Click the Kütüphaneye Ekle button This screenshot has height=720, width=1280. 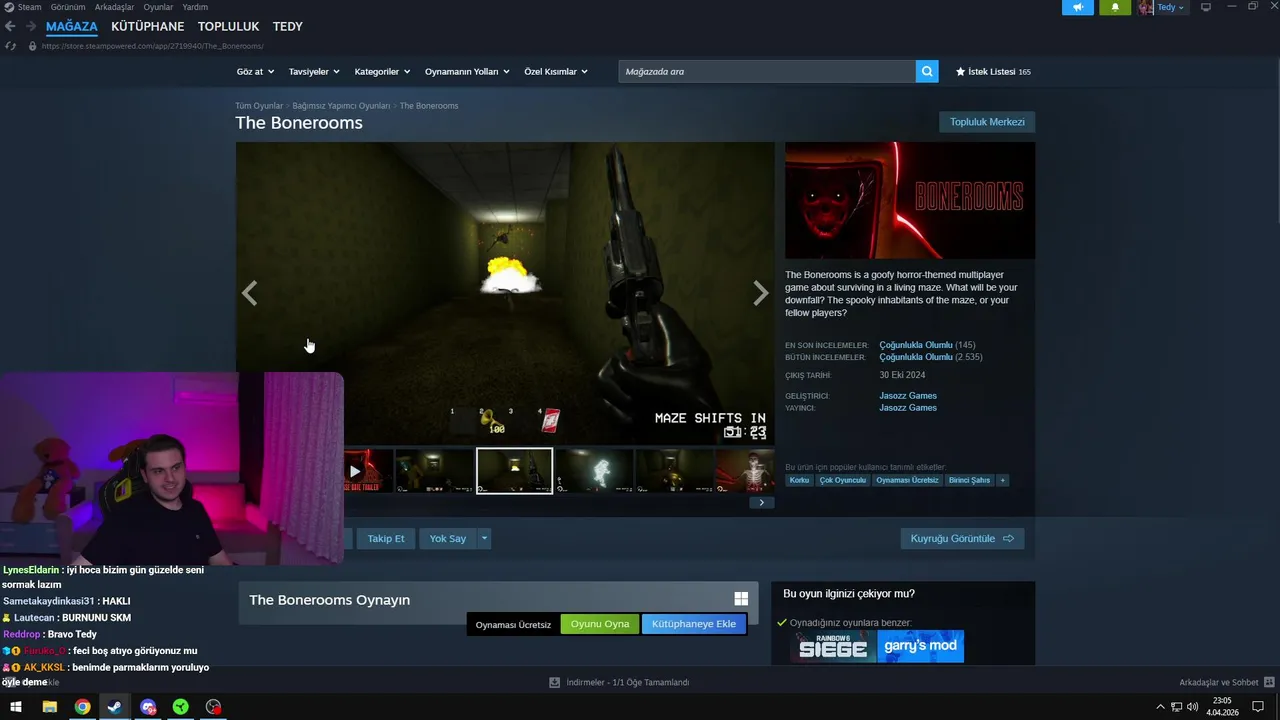pyautogui.click(x=694, y=624)
